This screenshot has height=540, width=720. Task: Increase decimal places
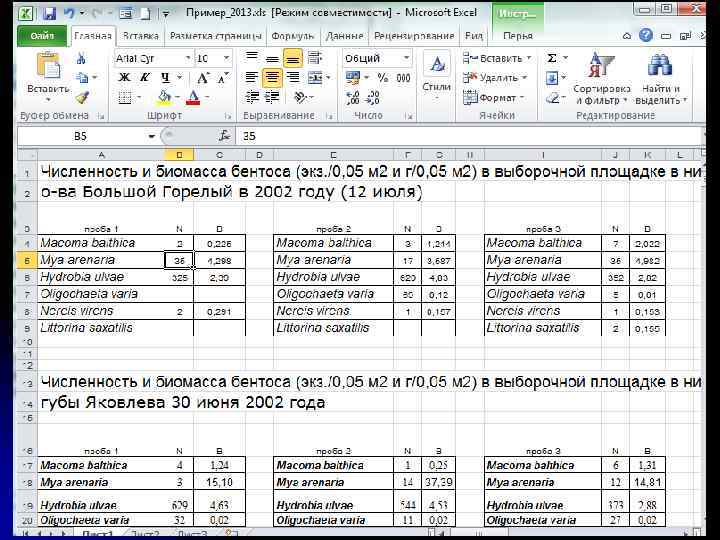353,97
